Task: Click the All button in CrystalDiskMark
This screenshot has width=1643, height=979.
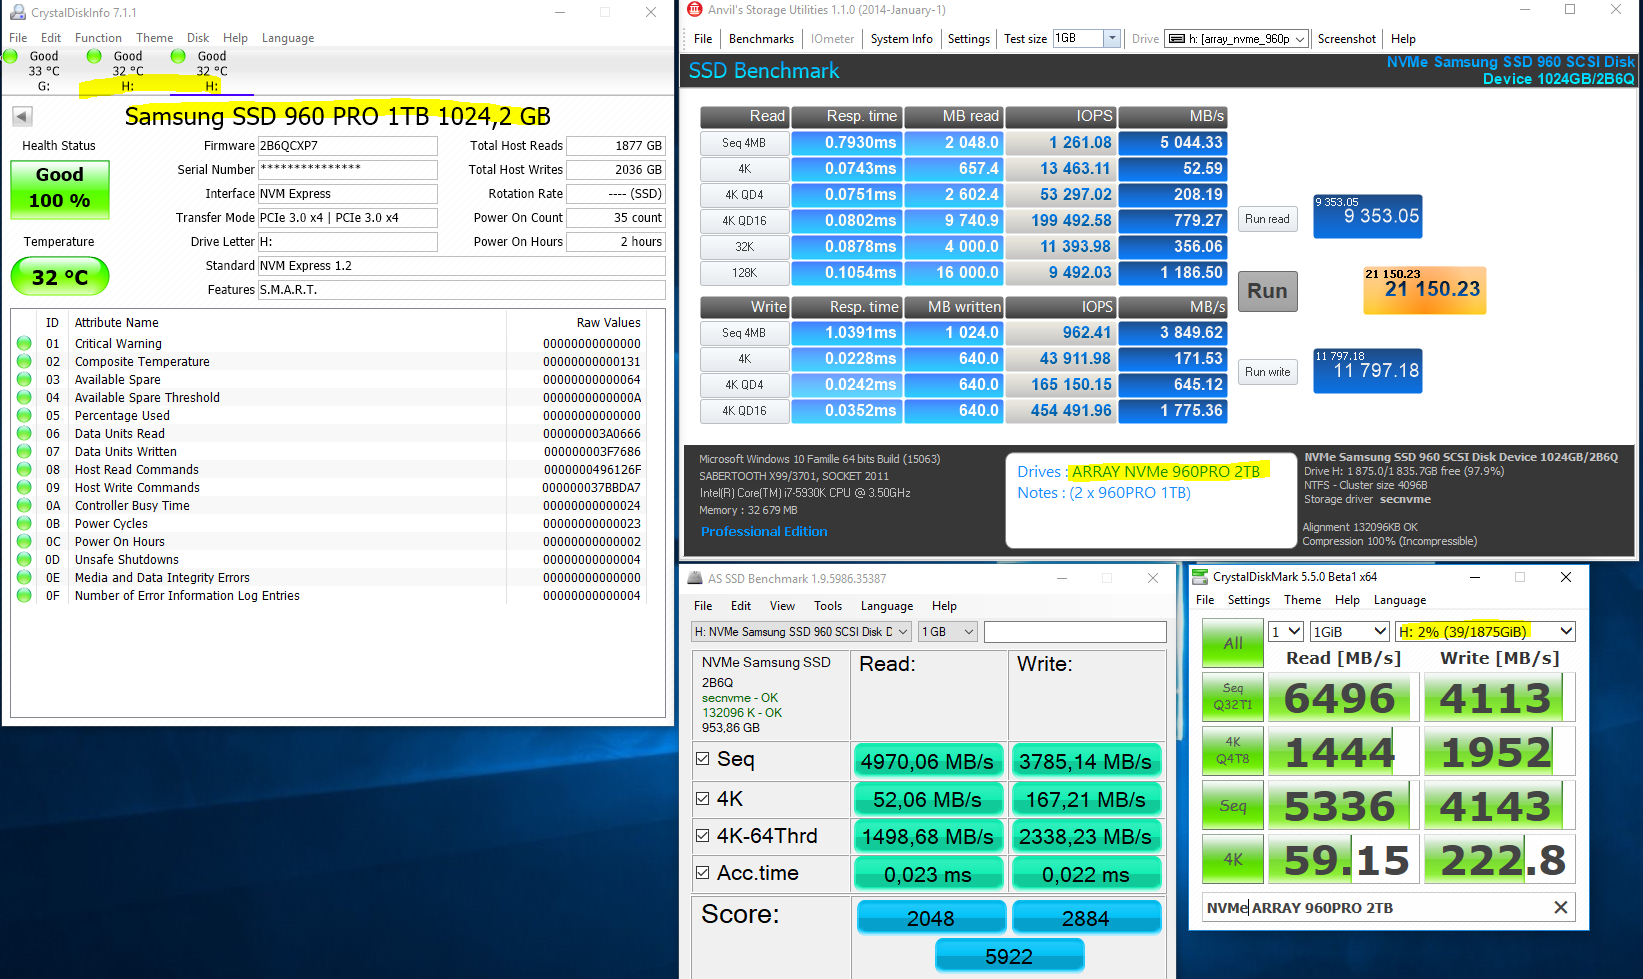Action: (x=1233, y=643)
